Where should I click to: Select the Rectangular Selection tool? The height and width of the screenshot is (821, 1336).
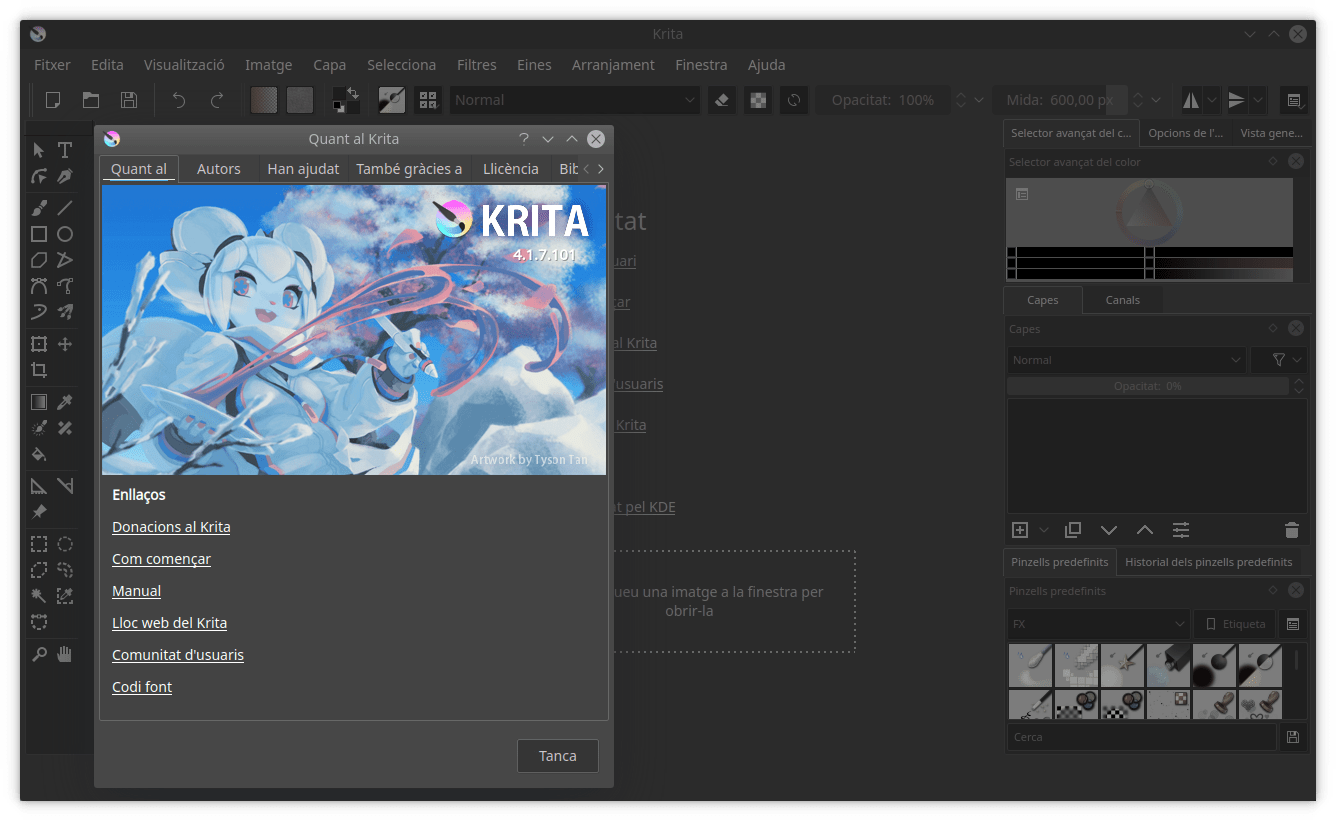[38, 544]
